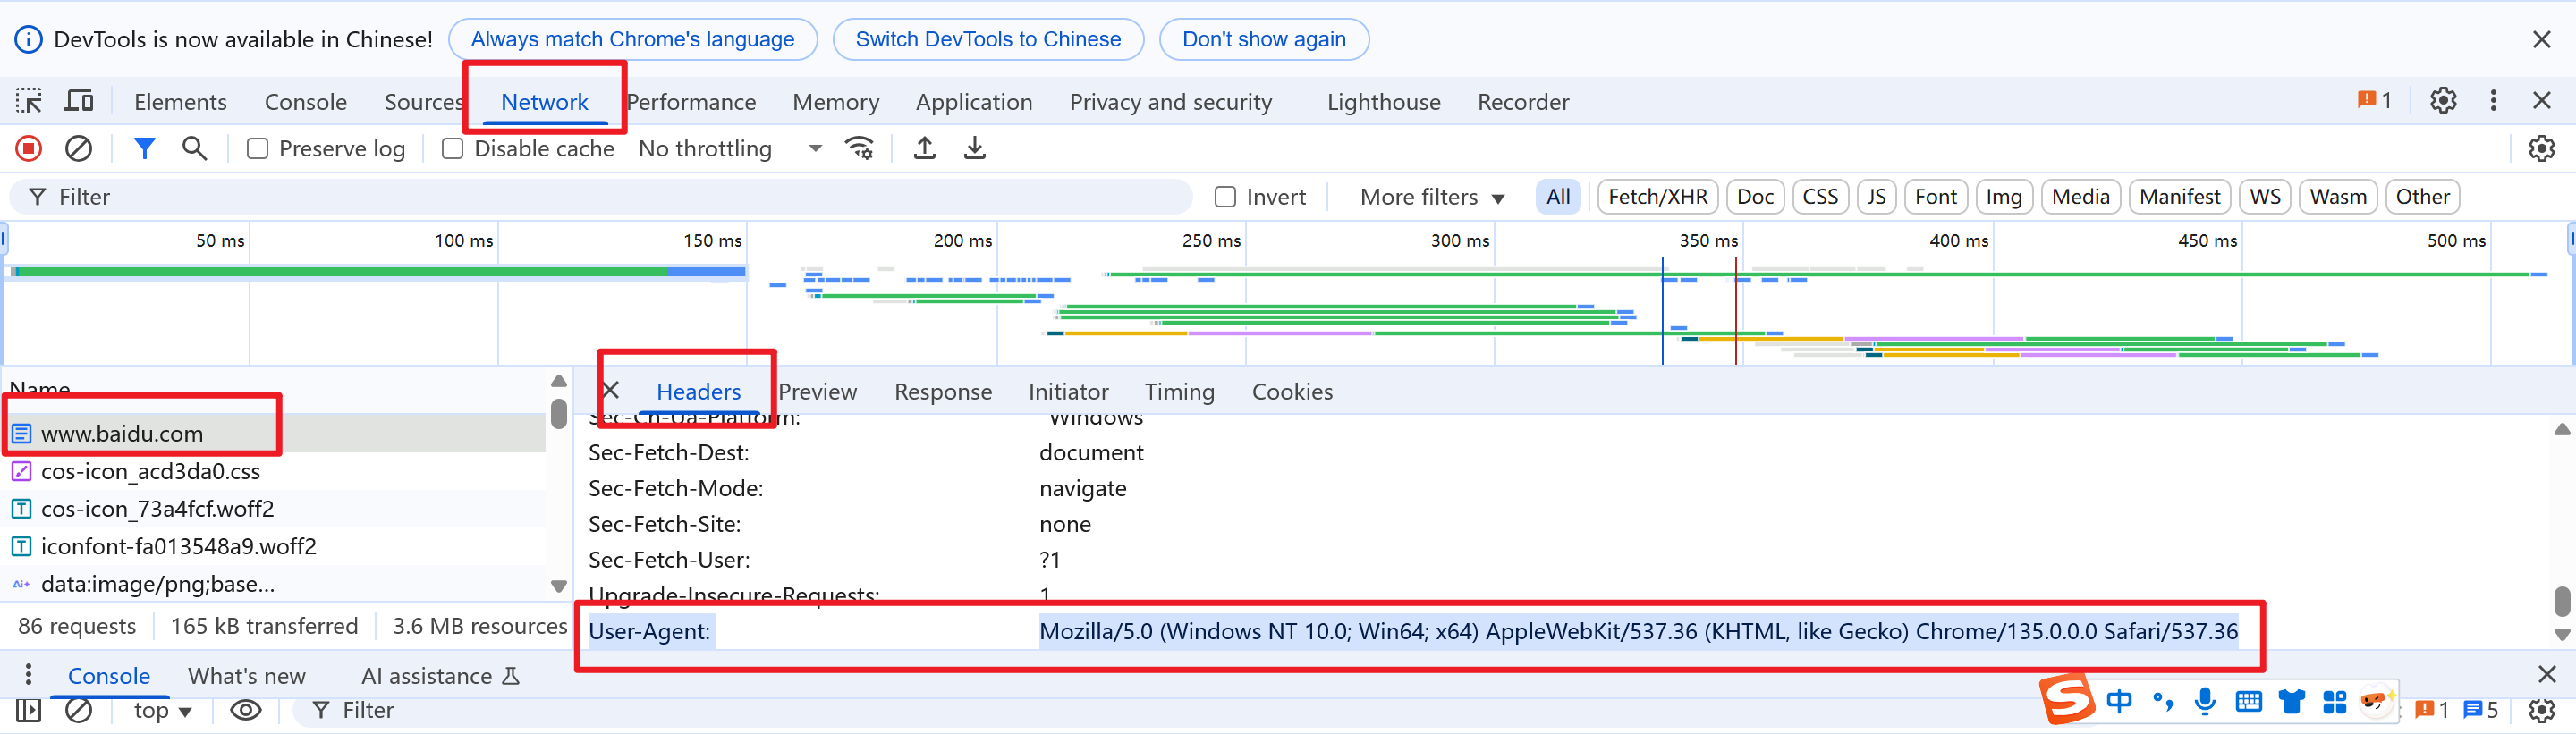Screen dimensions: 2576x734
Task: Click Always match Chrome's language button
Action: 633,39
